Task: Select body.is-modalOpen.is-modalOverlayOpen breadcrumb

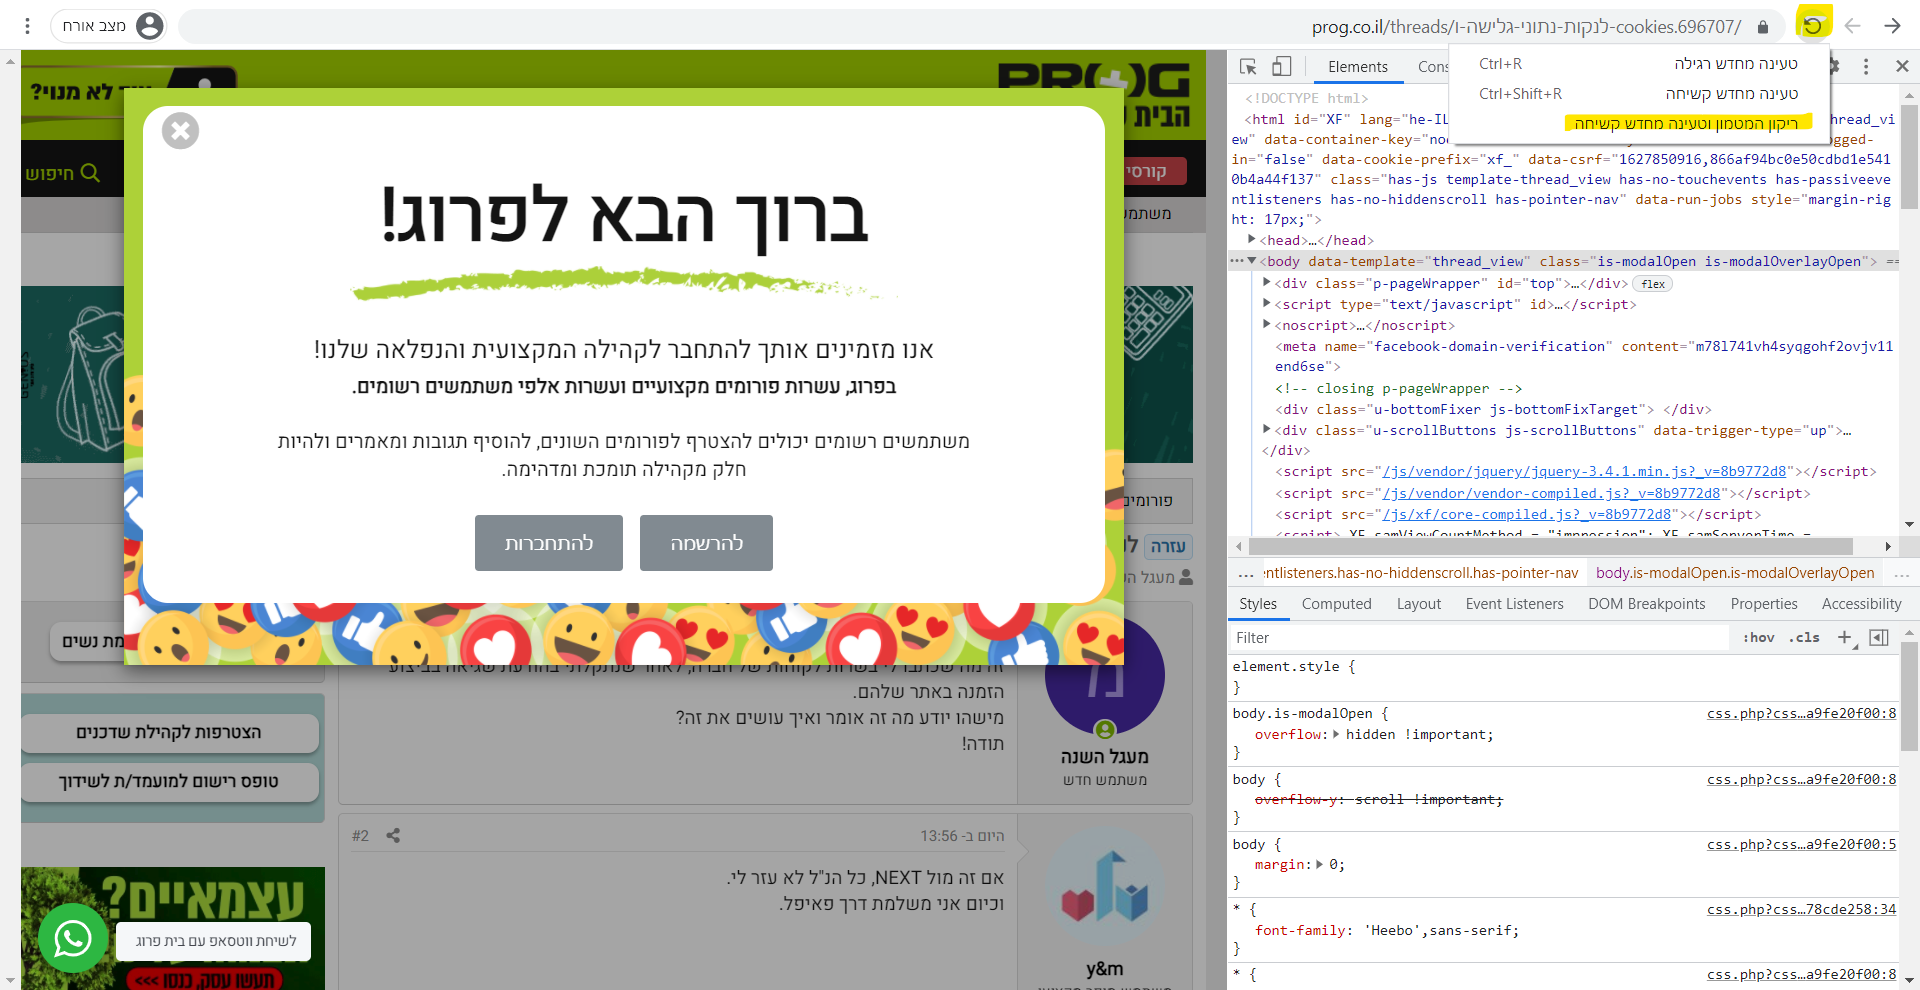Action: (x=1735, y=573)
